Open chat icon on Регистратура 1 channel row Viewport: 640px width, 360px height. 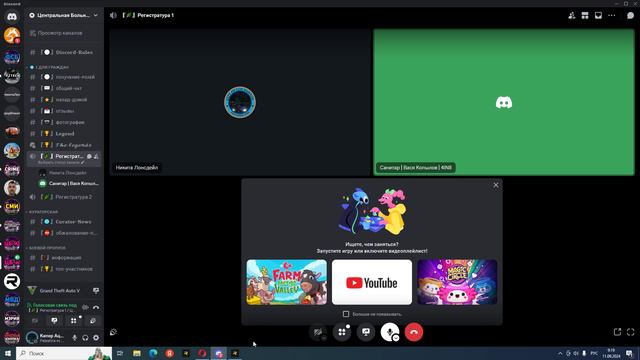coord(89,156)
